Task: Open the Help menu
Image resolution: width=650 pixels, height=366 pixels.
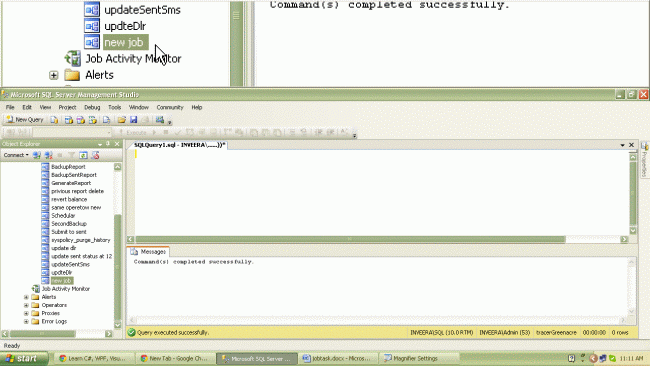Action: click(x=196, y=107)
